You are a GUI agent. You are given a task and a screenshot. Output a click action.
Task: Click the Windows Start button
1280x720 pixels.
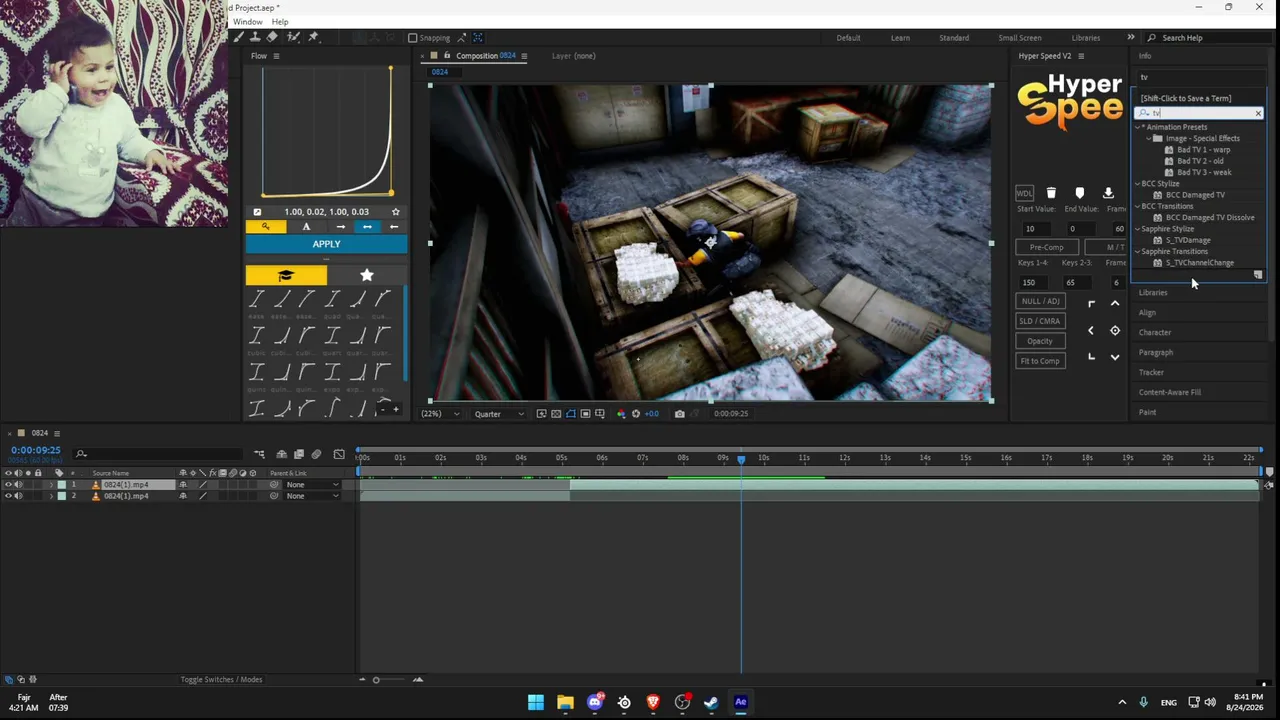pos(536,702)
